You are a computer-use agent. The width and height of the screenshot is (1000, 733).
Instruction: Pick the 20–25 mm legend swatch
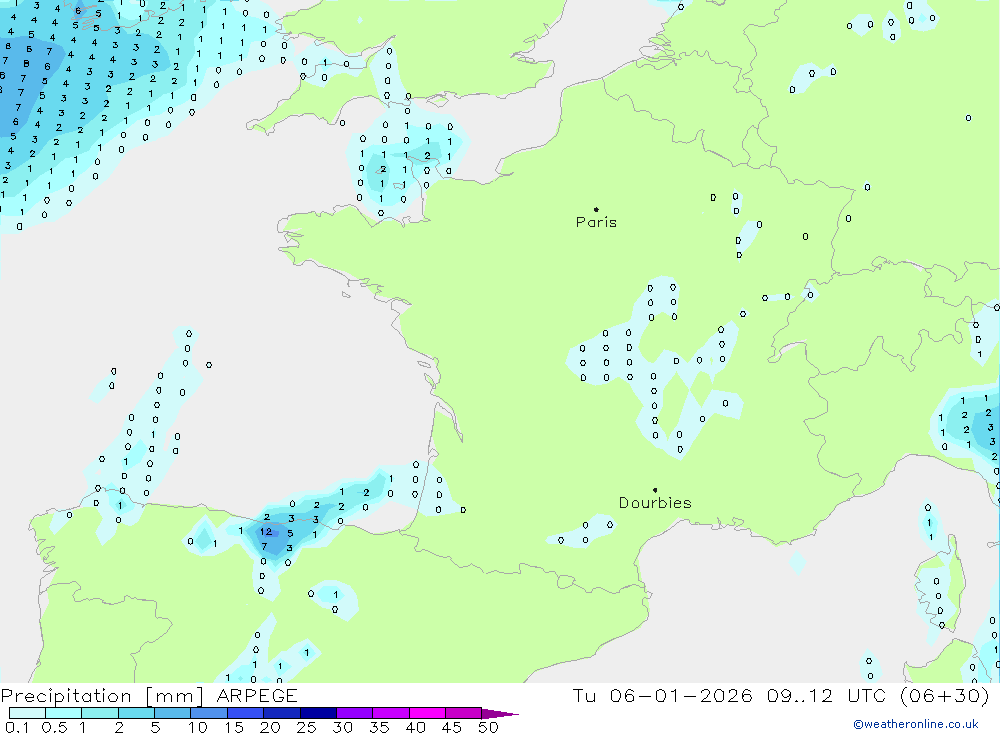tap(282, 713)
